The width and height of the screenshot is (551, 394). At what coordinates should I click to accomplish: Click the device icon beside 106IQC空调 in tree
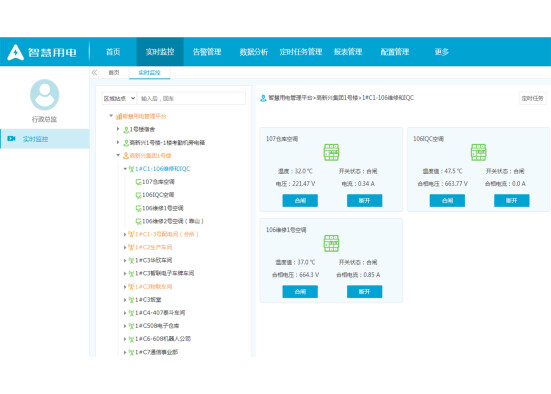coord(138,195)
